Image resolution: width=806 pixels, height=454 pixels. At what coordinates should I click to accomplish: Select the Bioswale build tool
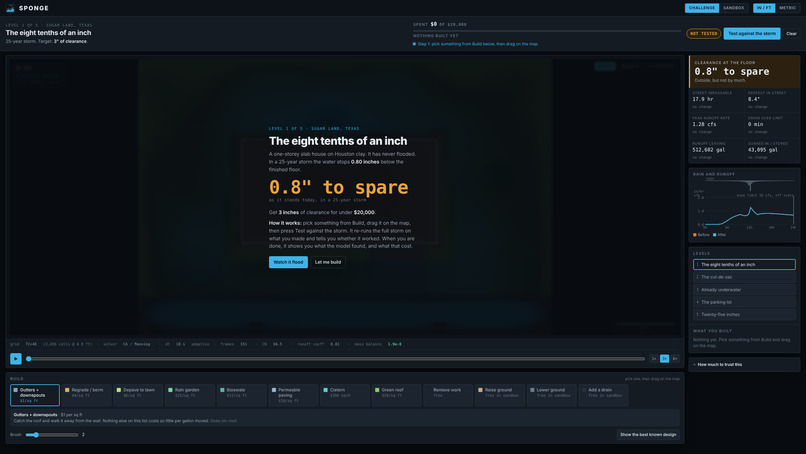(x=242, y=395)
